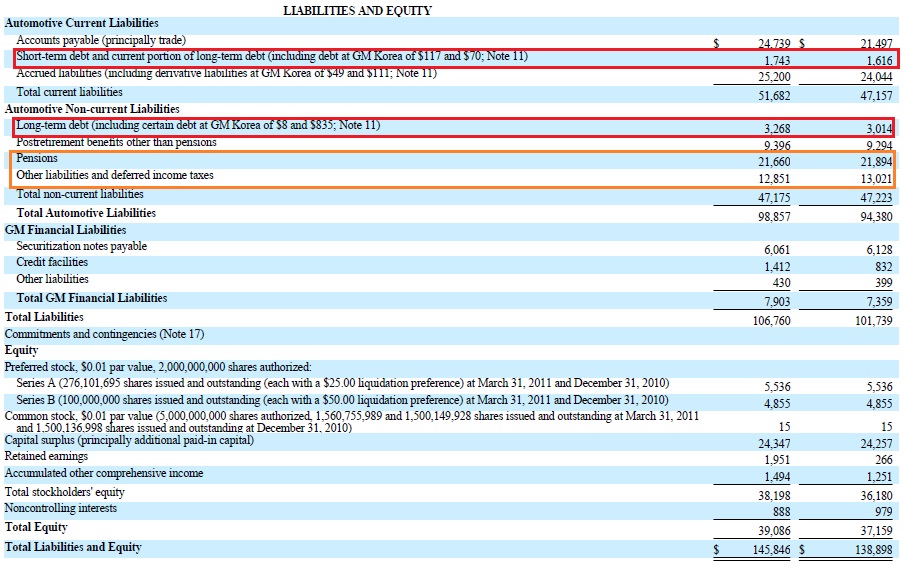Viewport: 906px width, 571px height.
Task: Click the 106,760 Total Liabilities figure
Action: pyautogui.click(x=771, y=321)
